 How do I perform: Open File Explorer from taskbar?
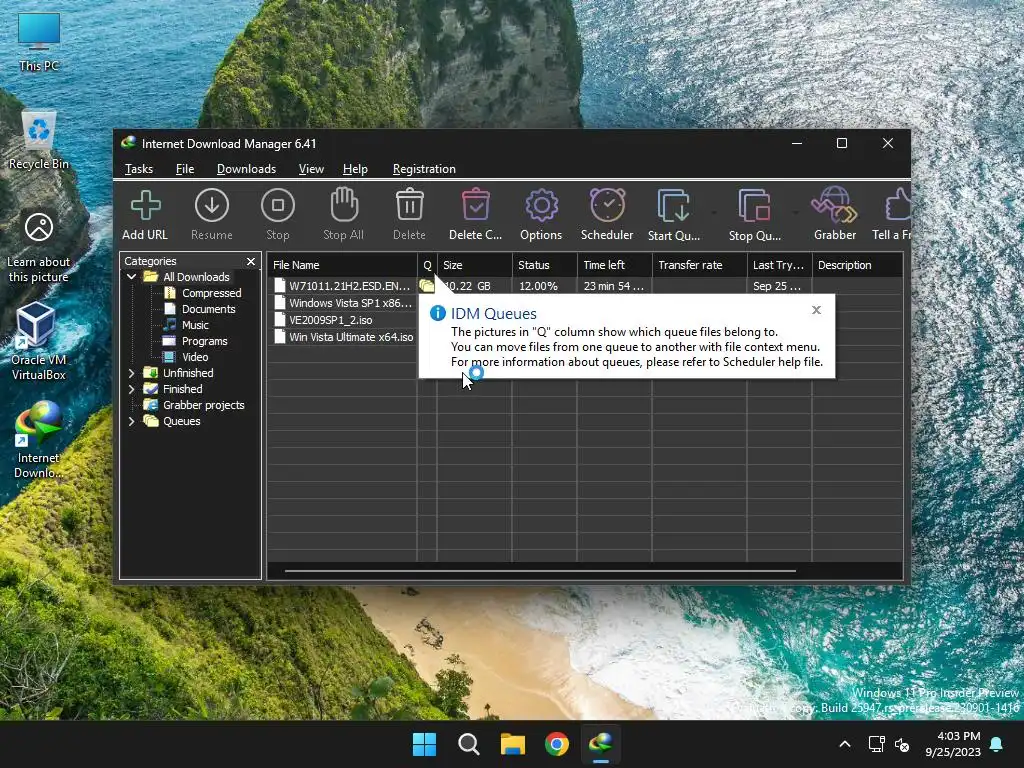(x=513, y=744)
